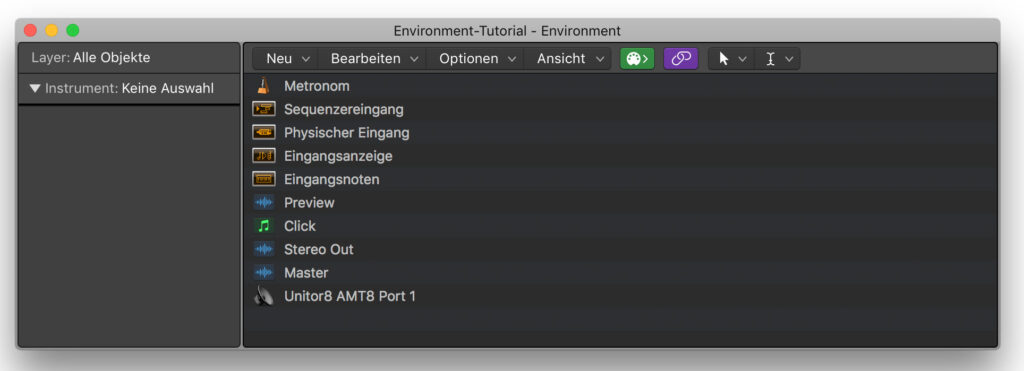Select the text cursor tool icon
The width and height of the screenshot is (1024, 371).
[x=771, y=59]
